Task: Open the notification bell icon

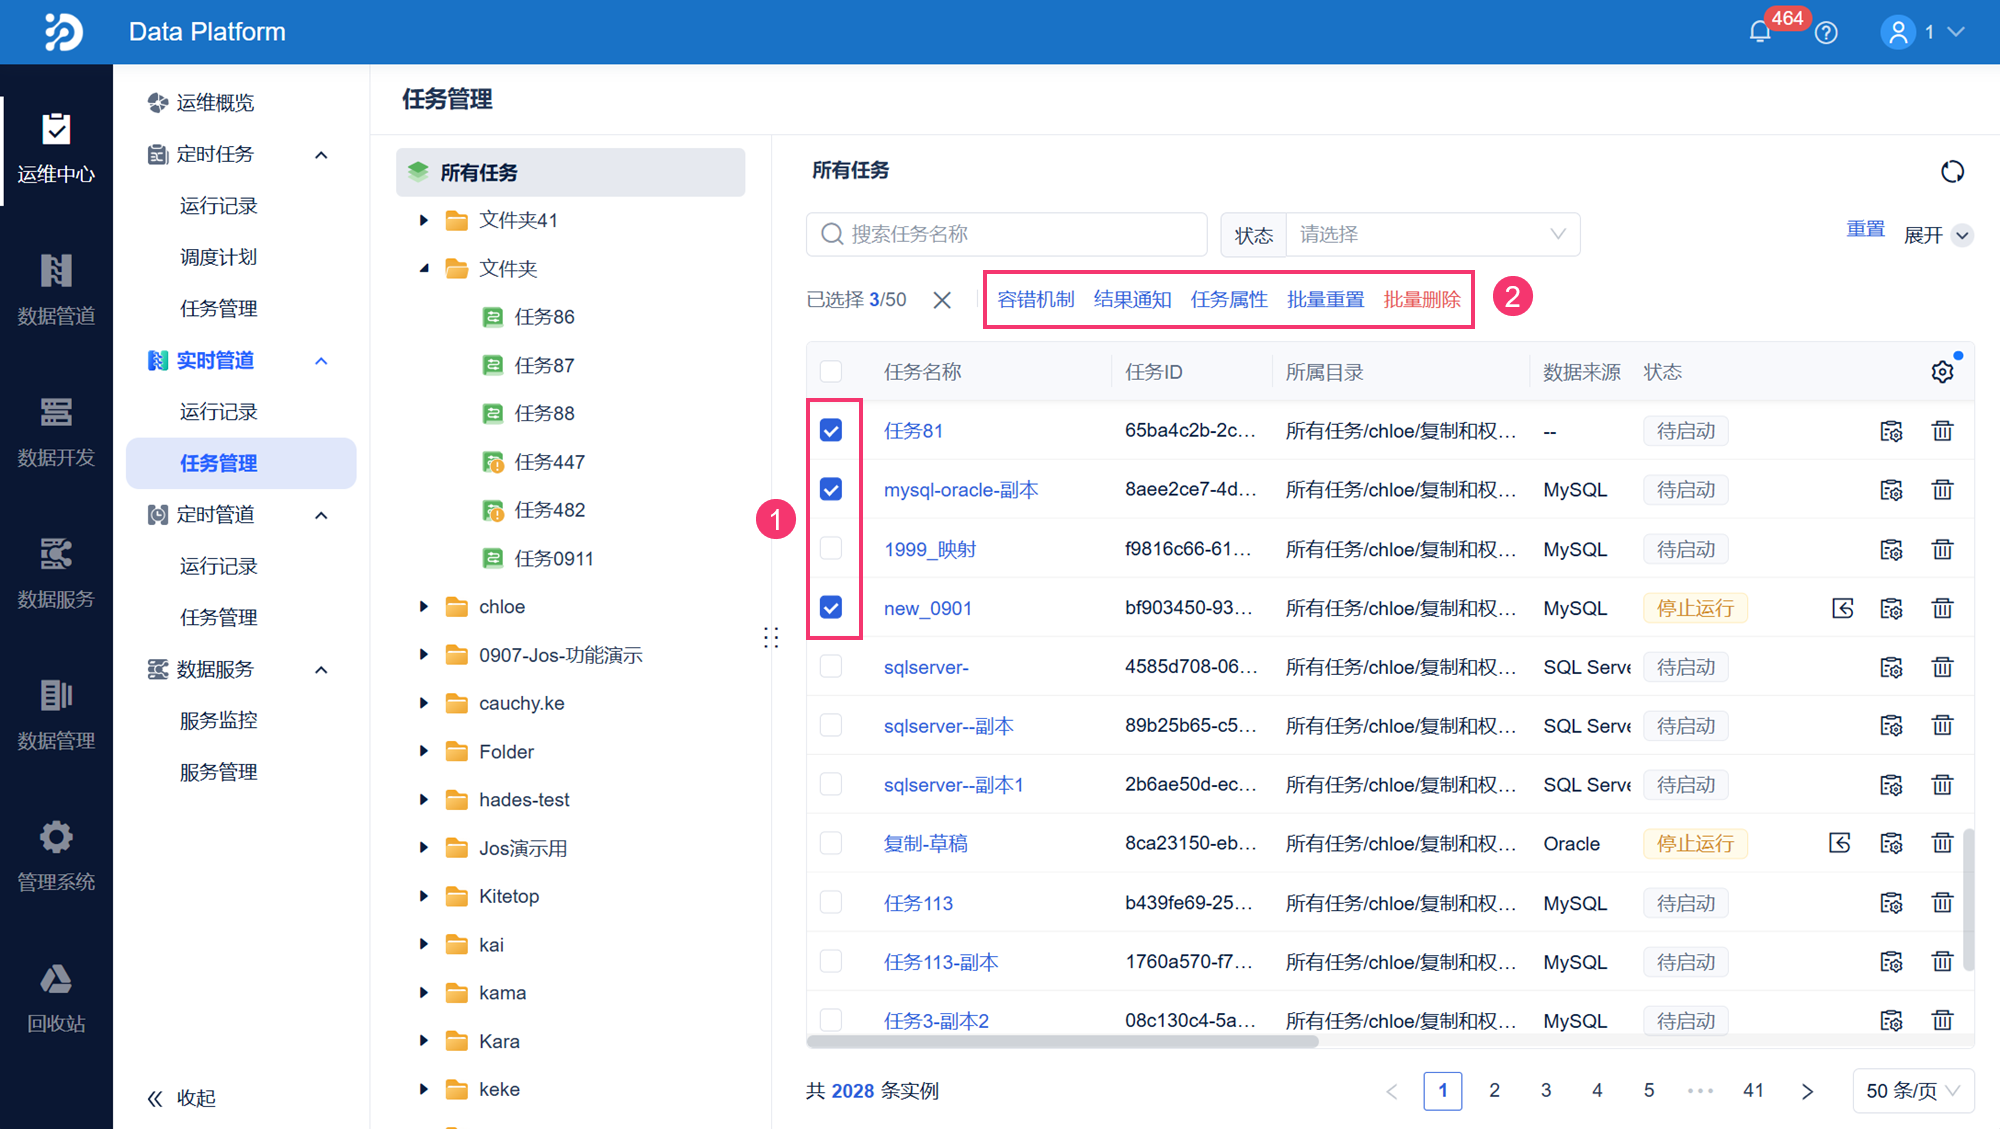Action: (1760, 32)
